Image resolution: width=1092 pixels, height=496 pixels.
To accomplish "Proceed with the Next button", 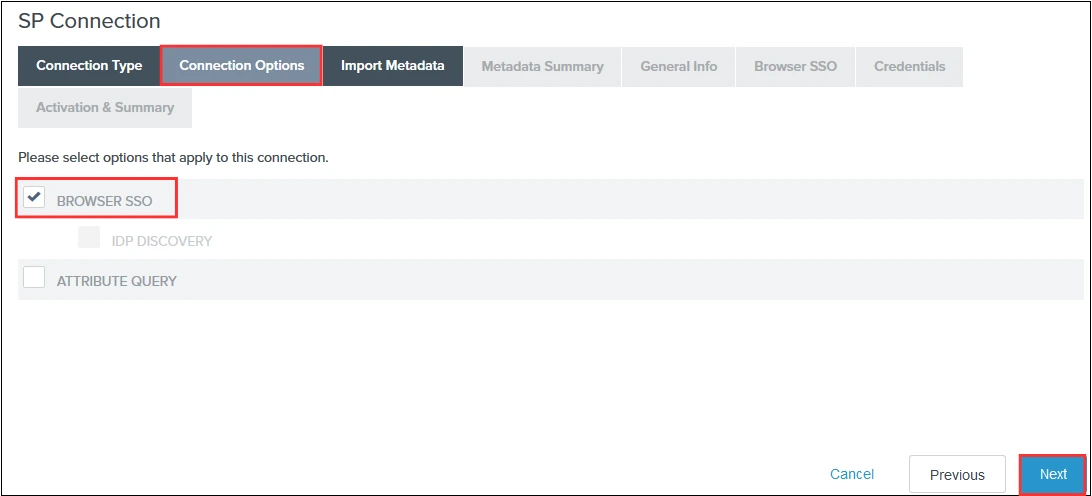I will [x=1052, y=474].
